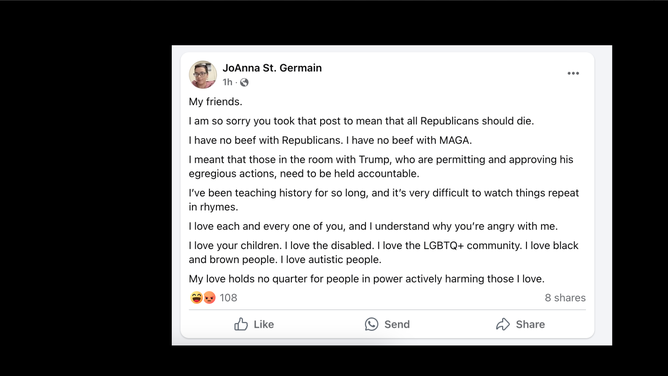Click the Share button label

(530, 324)
